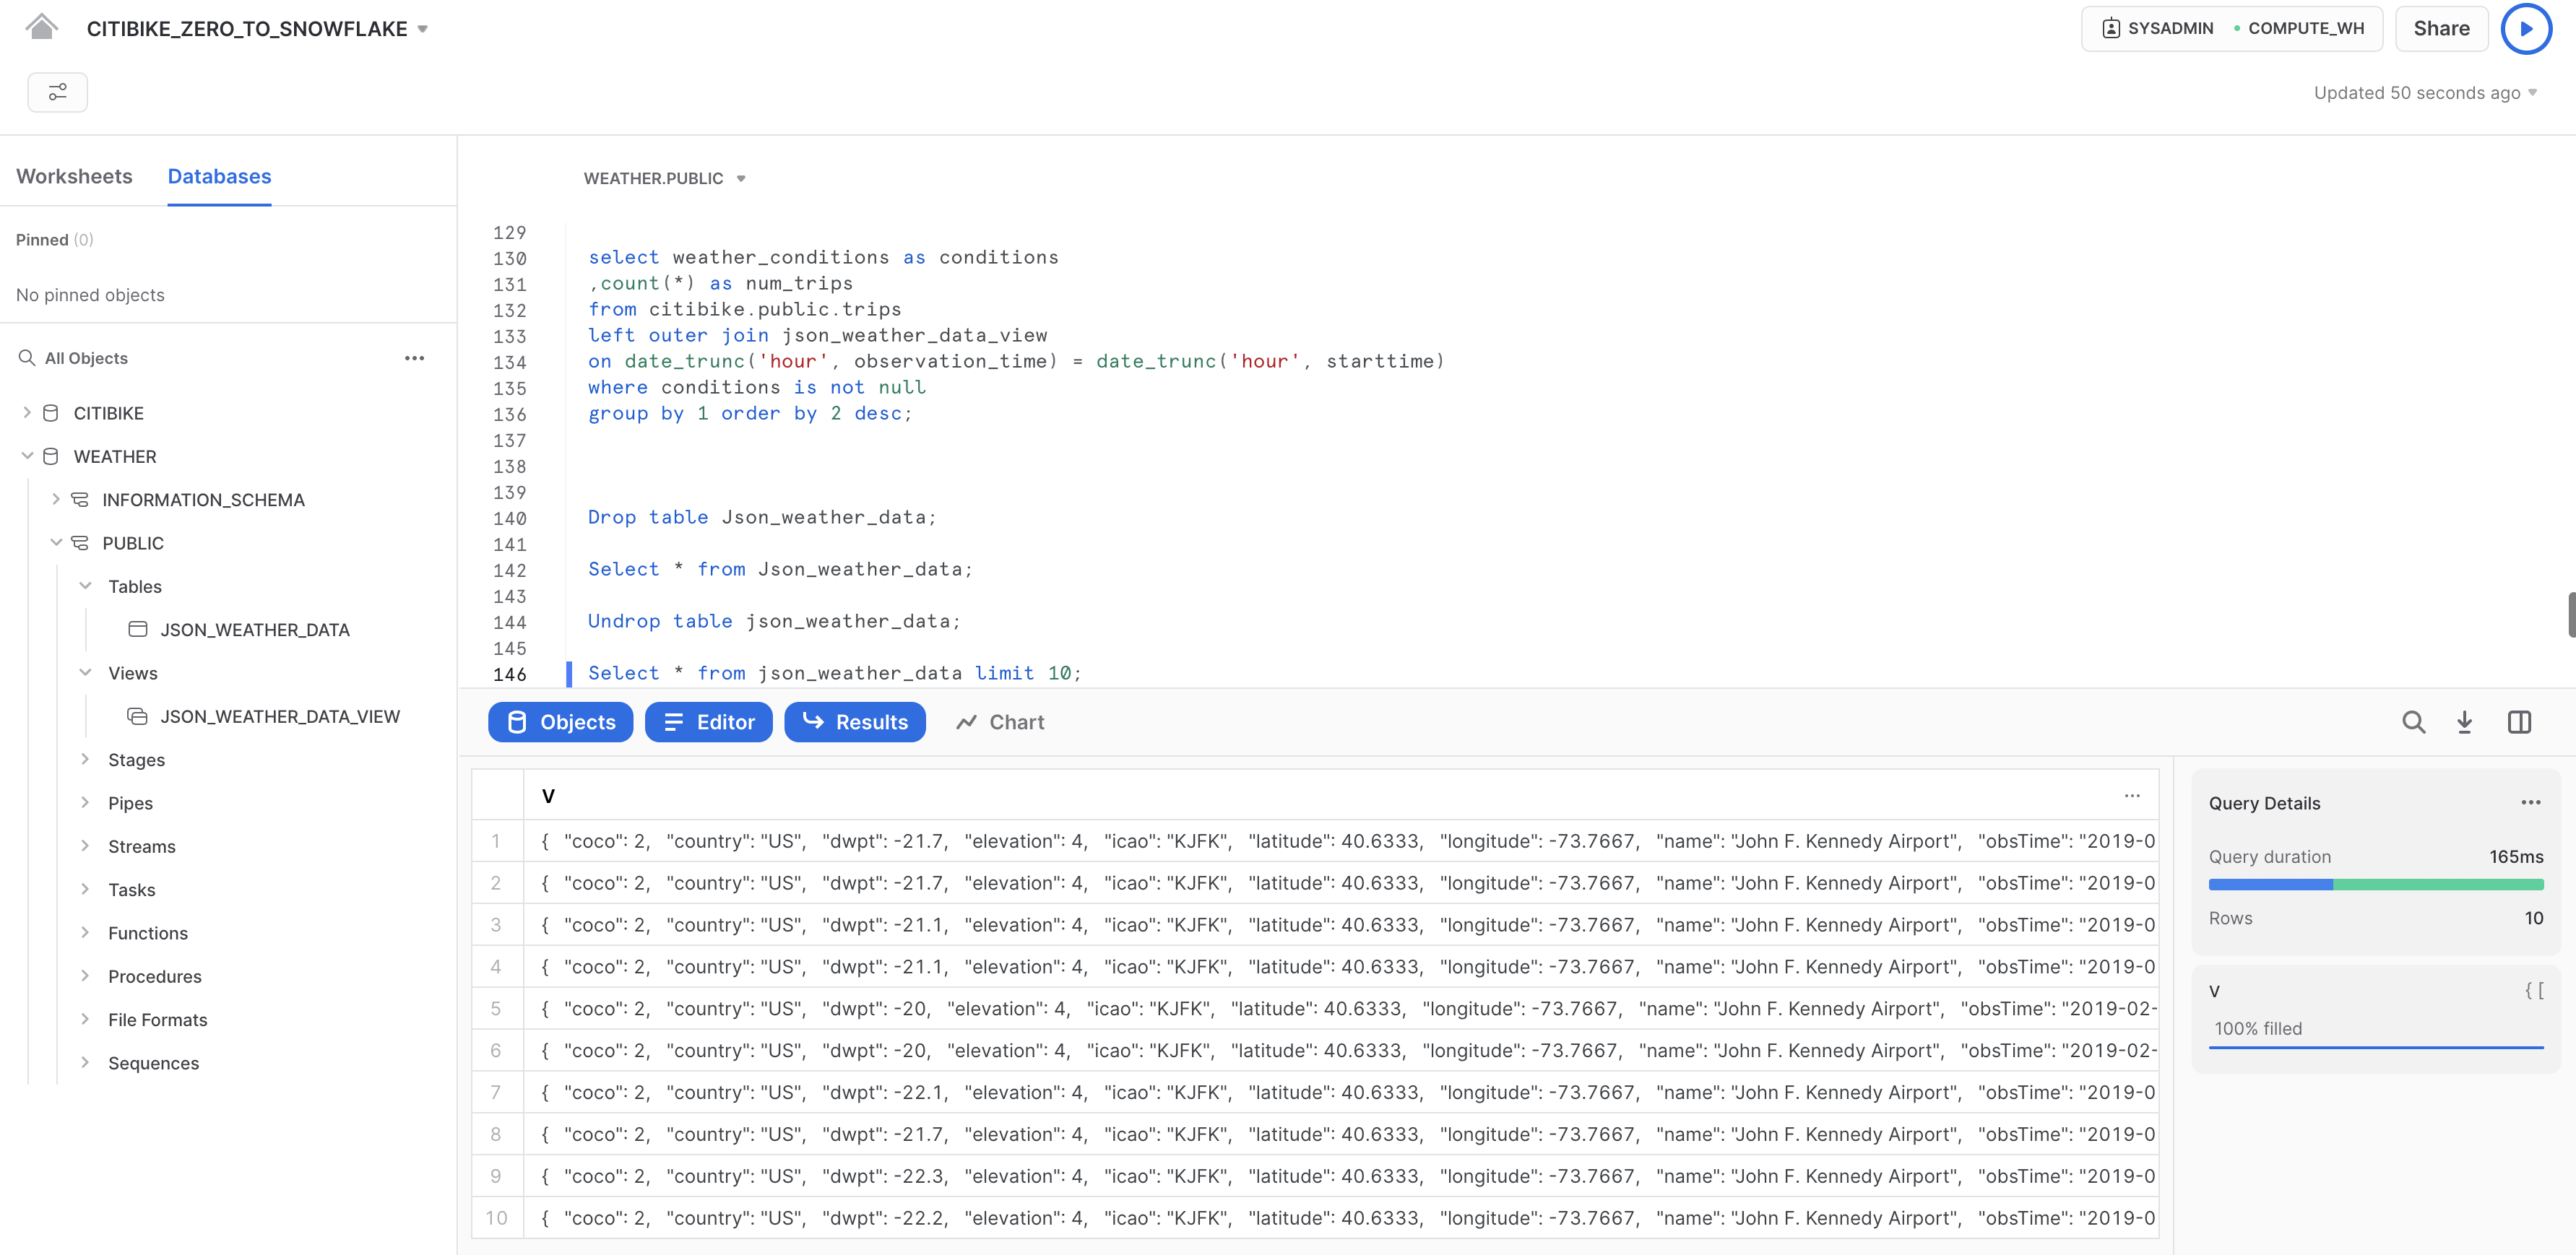Run the query with play button
Image resolution: width=2576 pixels, height=1255 pixels.
tap(2525, 29)
